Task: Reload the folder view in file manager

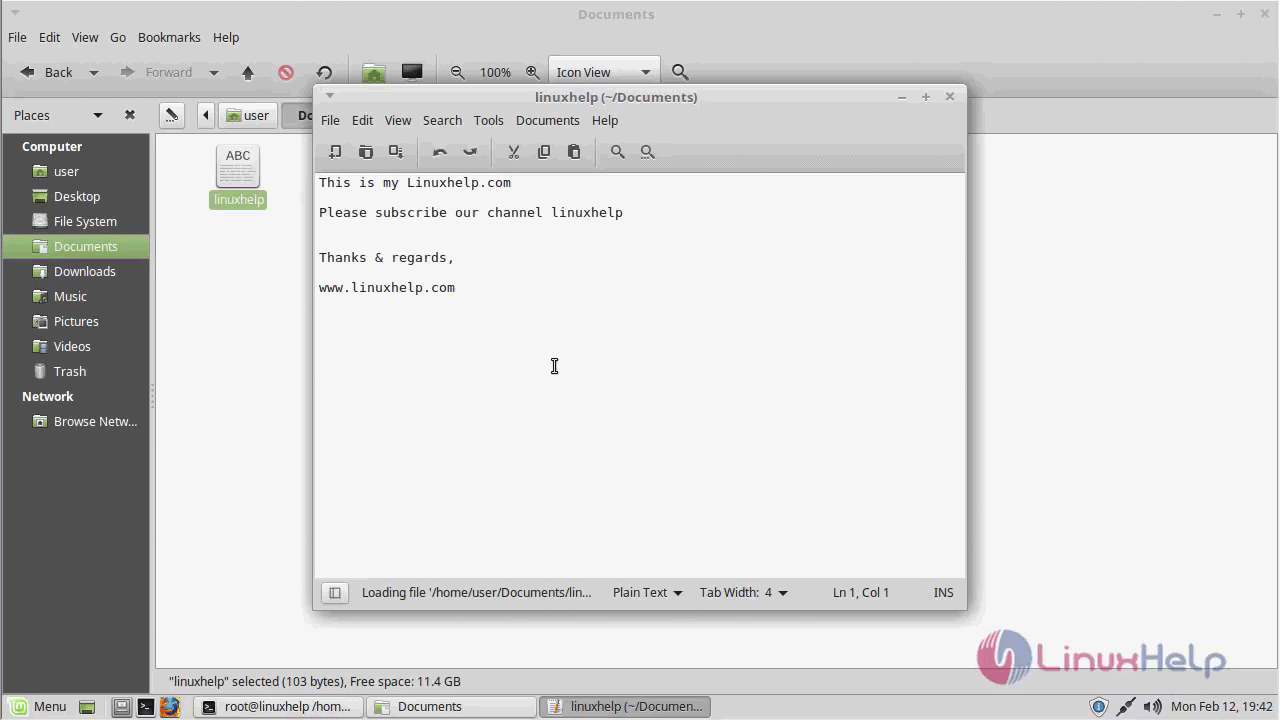Action: [x=324, y=72]
